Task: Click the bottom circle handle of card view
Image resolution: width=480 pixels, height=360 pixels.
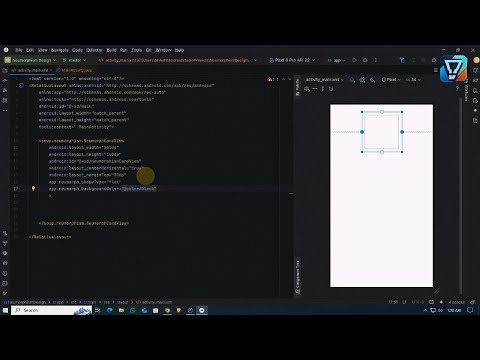Action: 382,152
